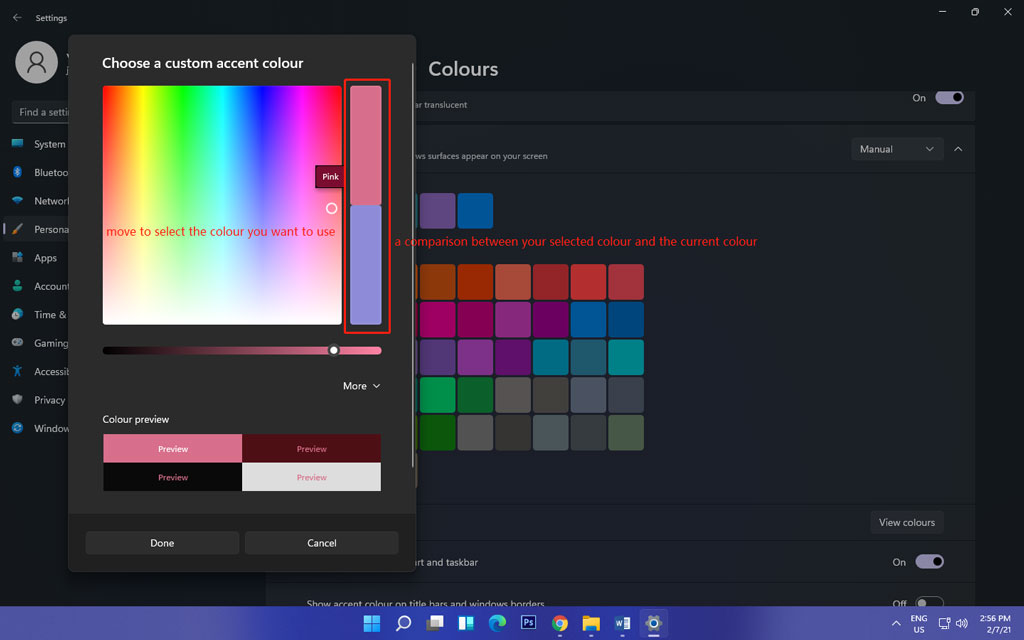Confirm the custom colour with Done
1024x640 pixels.
coord(161,542)
